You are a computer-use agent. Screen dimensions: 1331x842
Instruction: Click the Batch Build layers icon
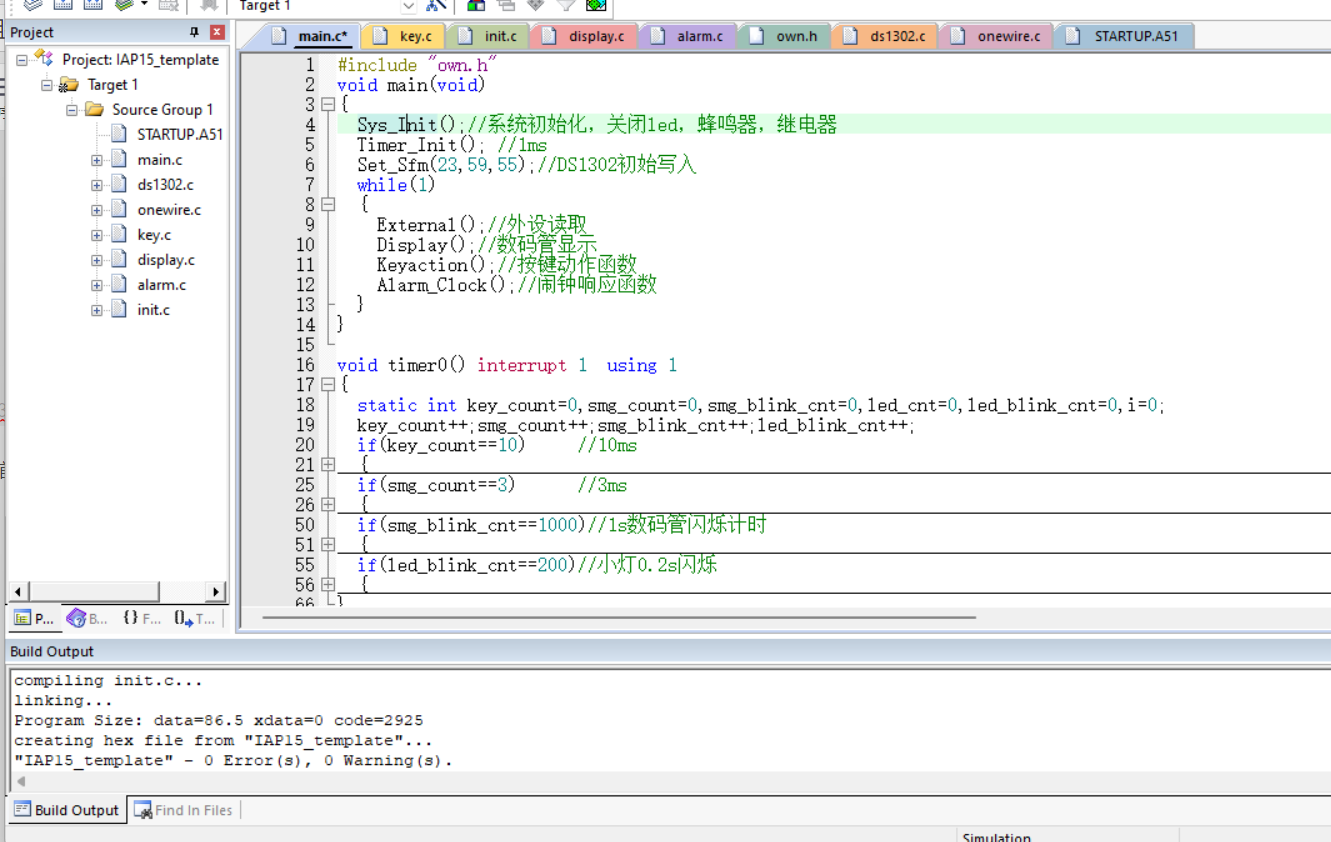pyautogui.click(x=125, y=5)
